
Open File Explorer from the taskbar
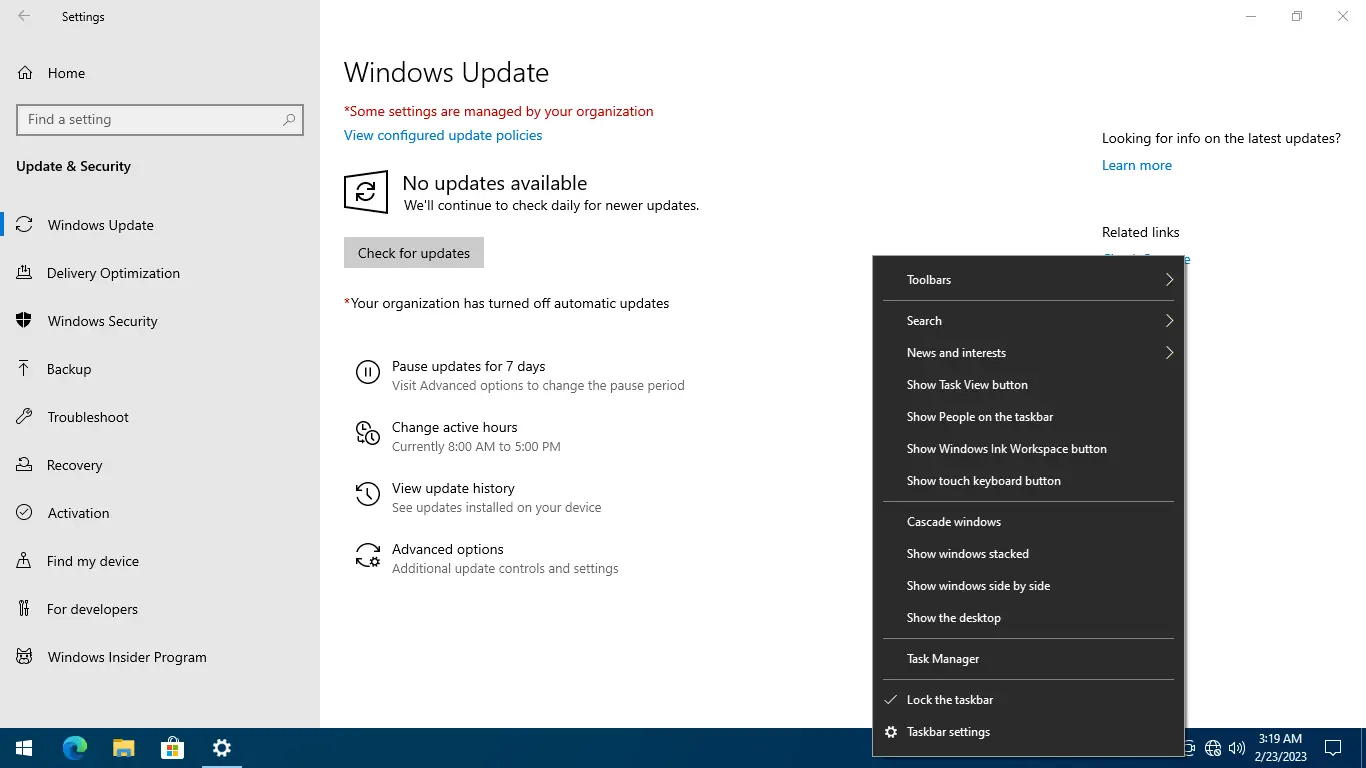[x=123, y=748]
